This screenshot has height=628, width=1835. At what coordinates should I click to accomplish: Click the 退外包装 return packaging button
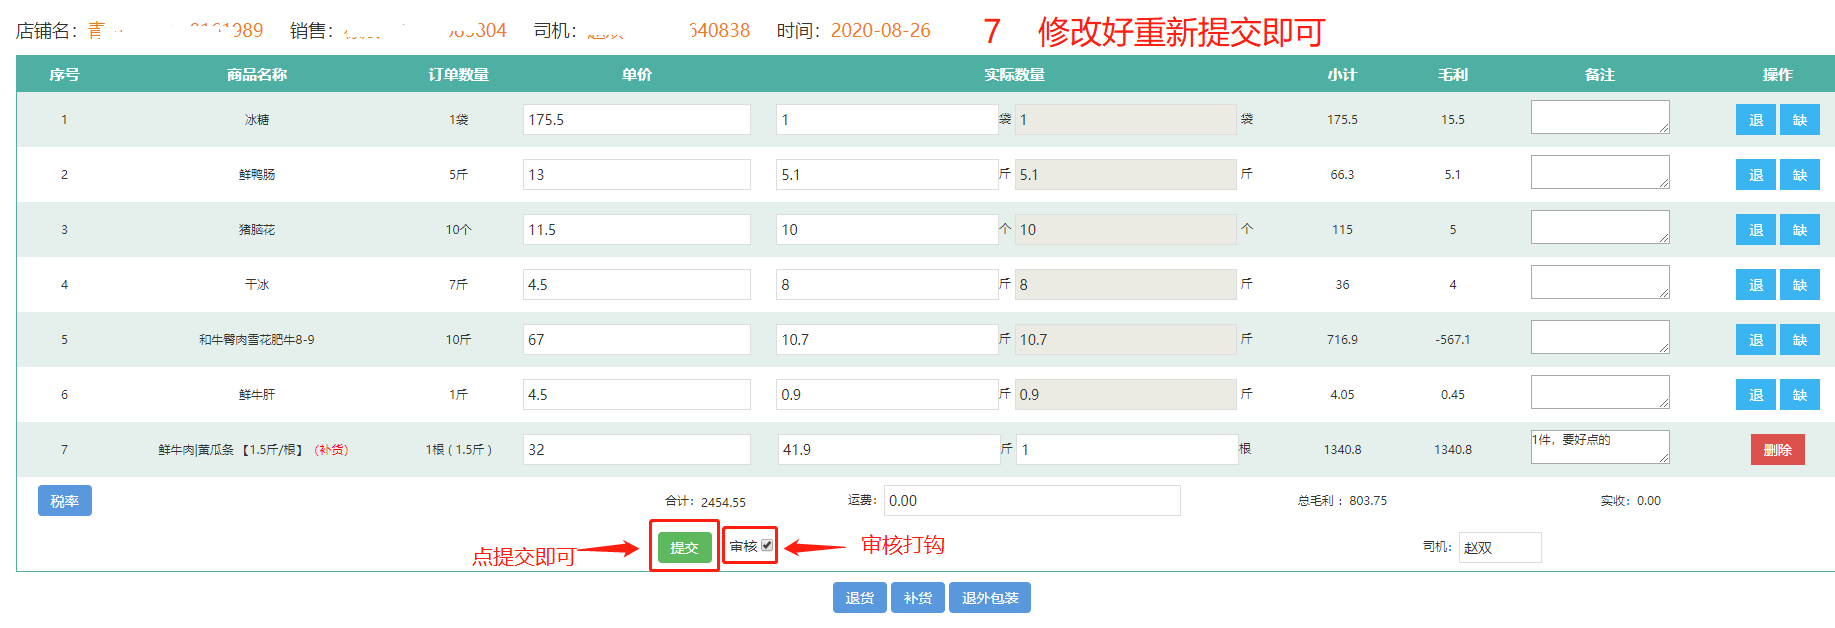pos(989,598)
